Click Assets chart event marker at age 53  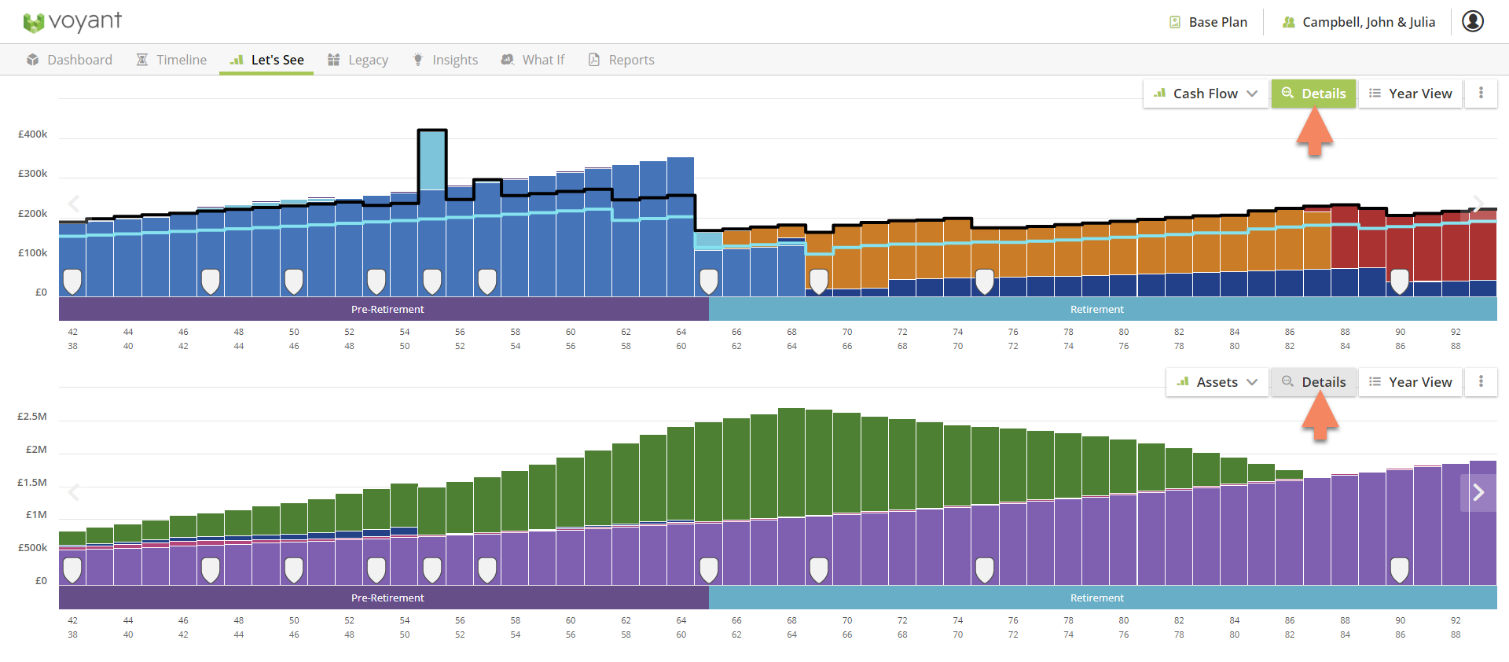[x=376, y=570]
